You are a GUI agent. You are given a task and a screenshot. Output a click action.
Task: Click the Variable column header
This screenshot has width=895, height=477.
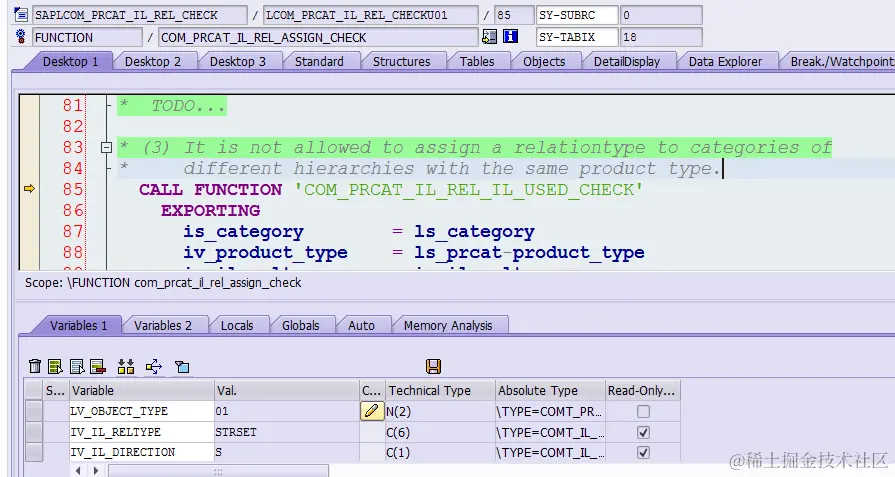click(x=142, y=390)
